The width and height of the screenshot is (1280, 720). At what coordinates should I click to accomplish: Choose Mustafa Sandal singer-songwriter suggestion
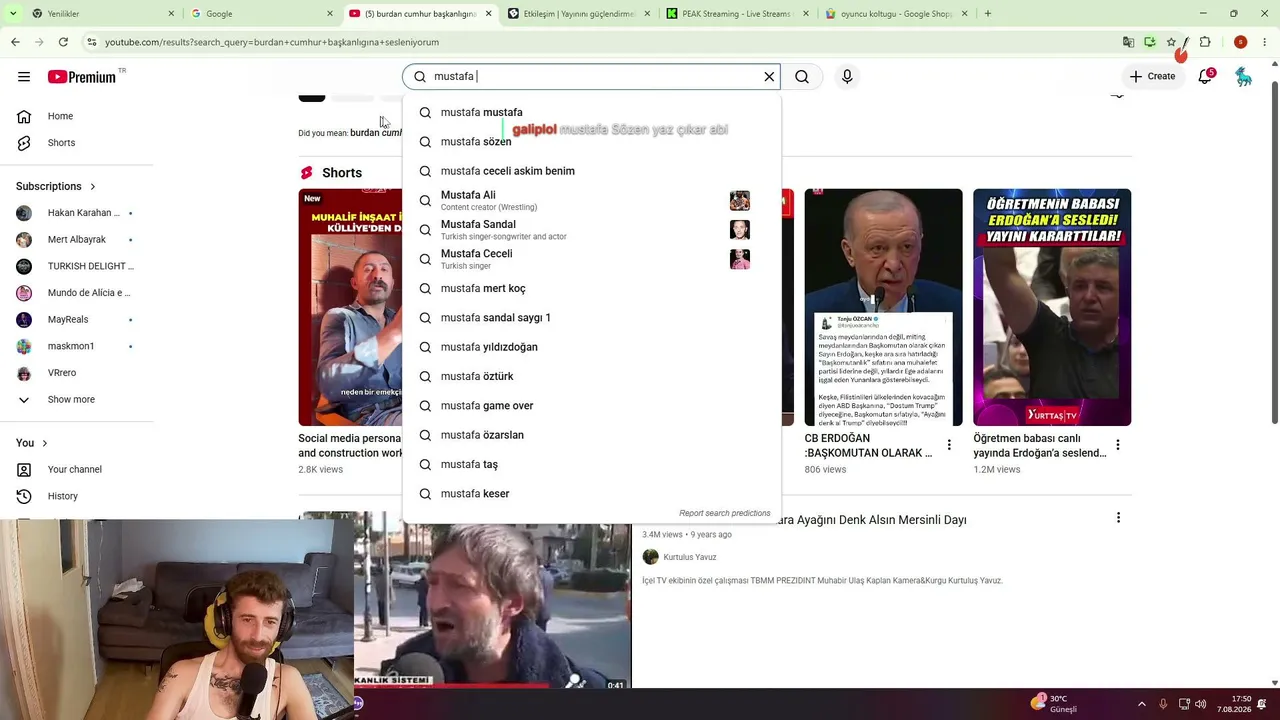pyautogui.click(x=592, y=229)
